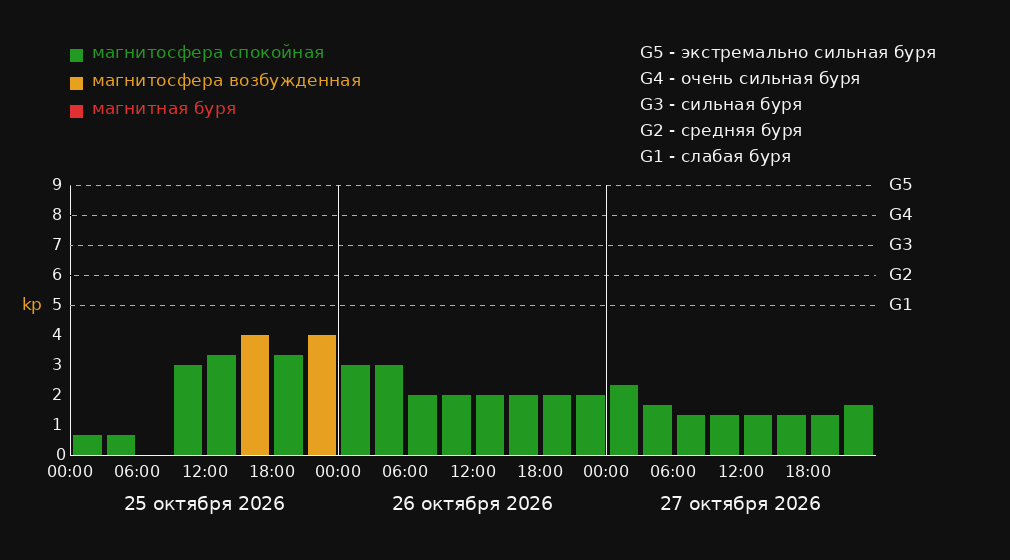Screen dimensions: 1010x560
Task: Click the 06:00 tick label under 25 October
Action: pos(137,472)
